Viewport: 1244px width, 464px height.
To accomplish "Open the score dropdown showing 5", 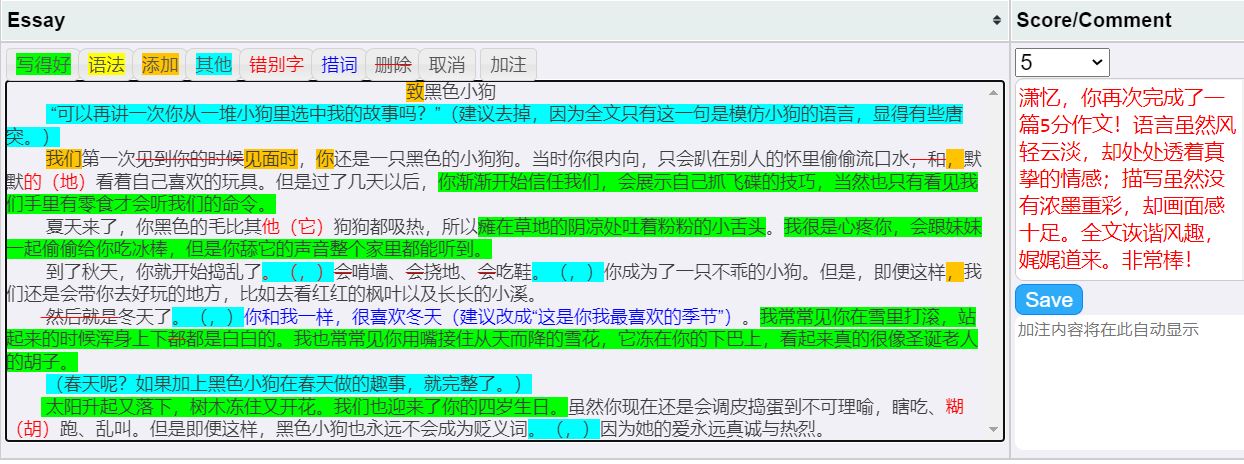I will point(1062,63).
